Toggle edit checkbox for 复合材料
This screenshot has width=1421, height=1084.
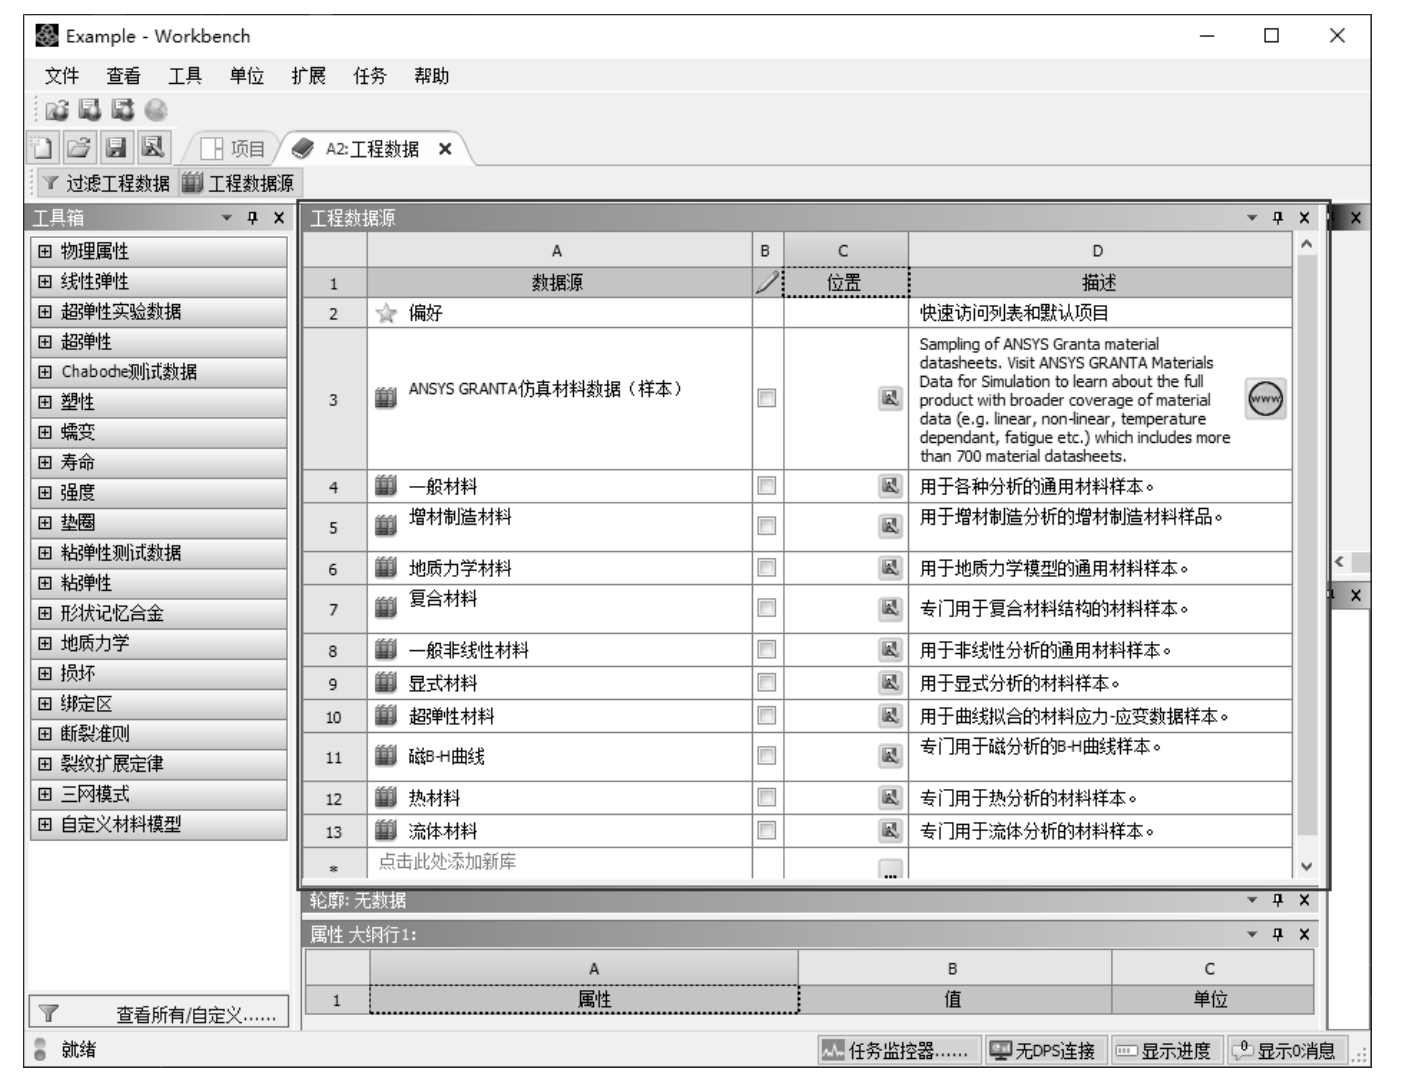pos(767,608)
